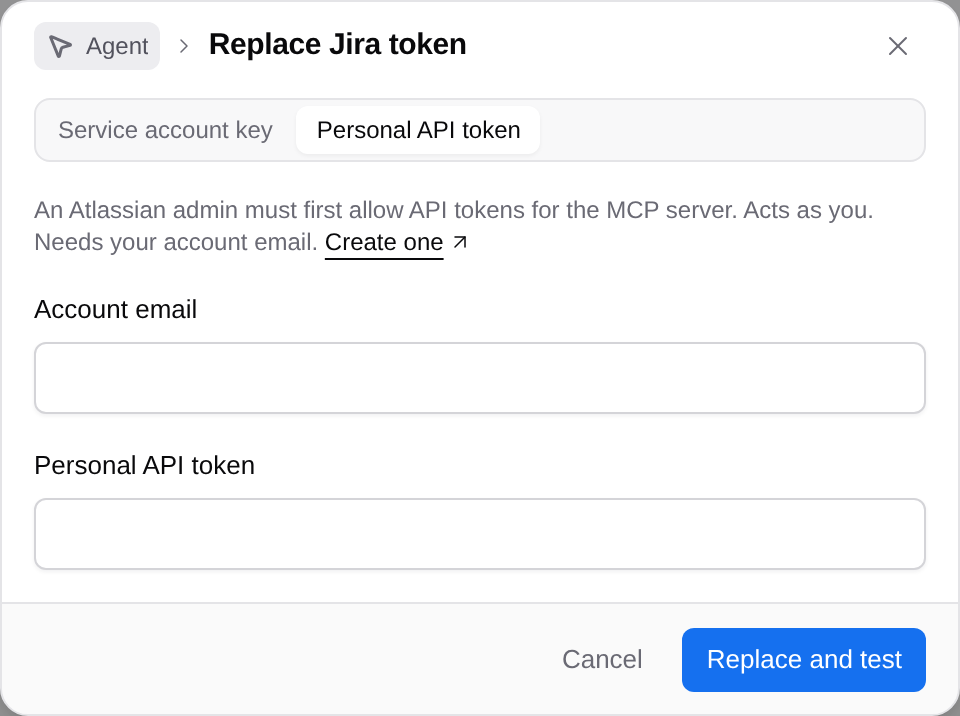Close the Replace Jira token dialog
This screenshot has width=960, height=716.
898,46
